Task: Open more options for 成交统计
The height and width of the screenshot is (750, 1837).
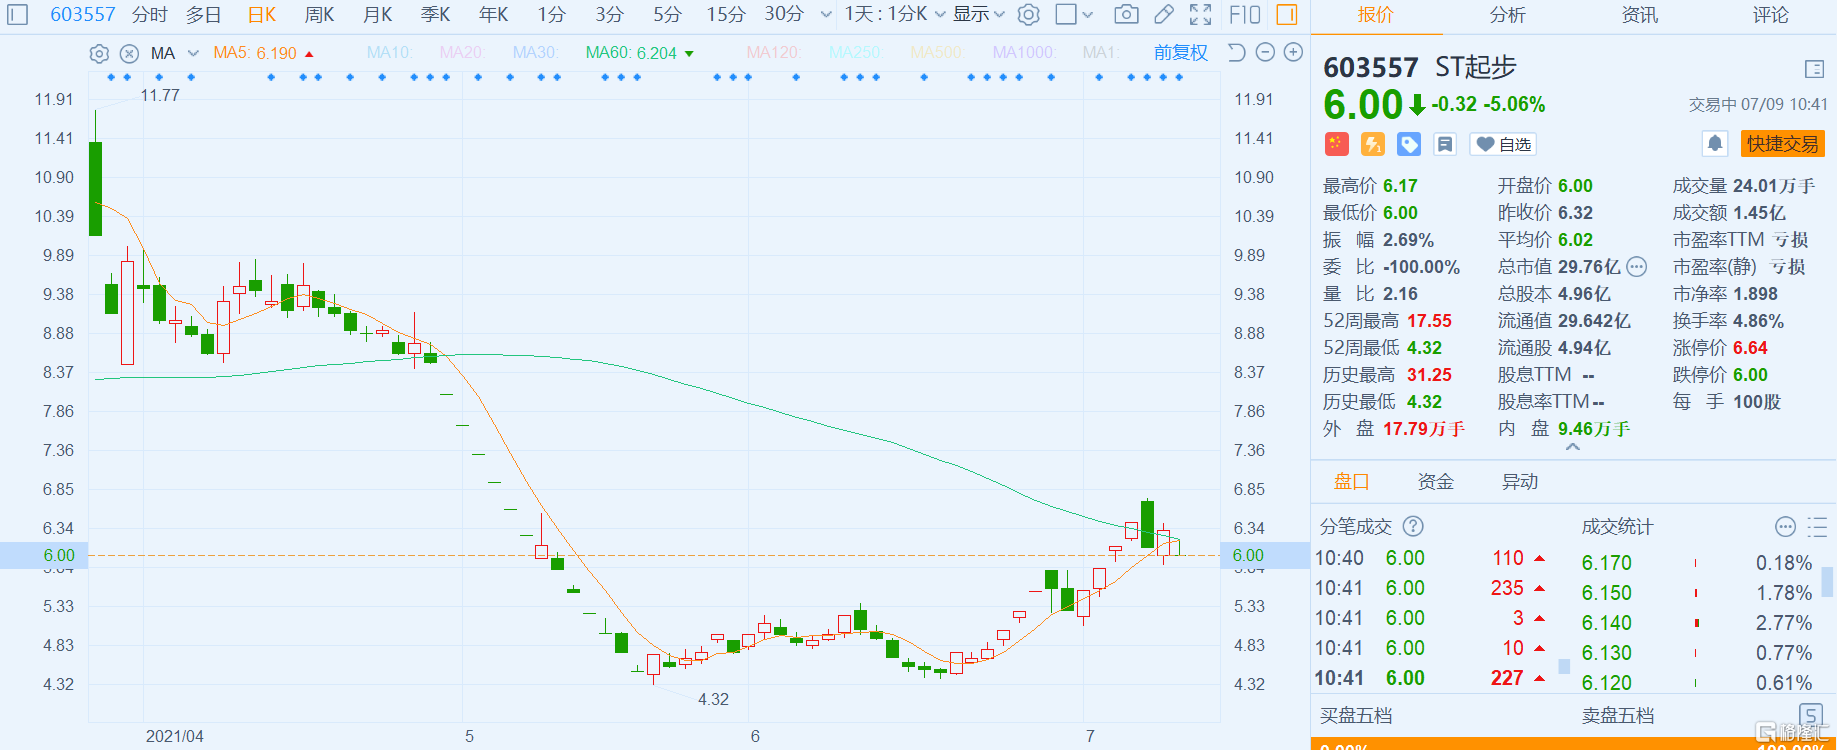Action: pos(1785,526)
